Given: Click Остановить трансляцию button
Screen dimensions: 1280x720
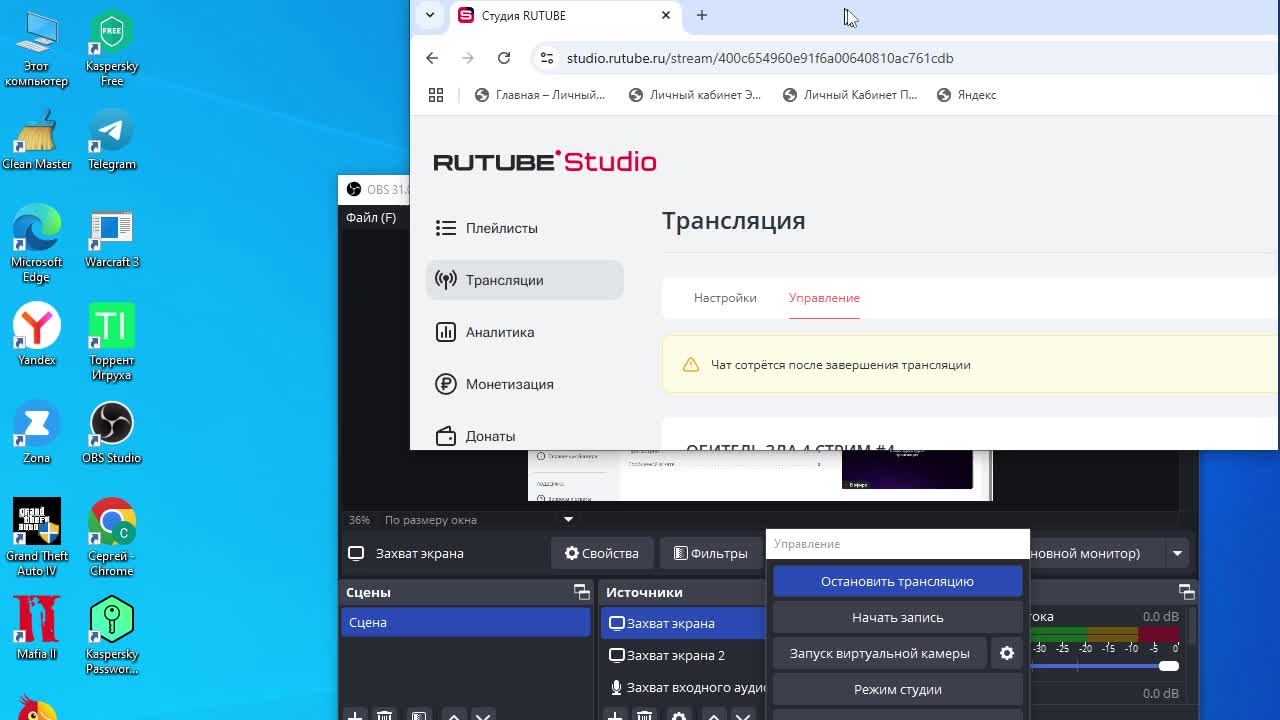Looking at the screenshot, I should [x=897, y=581].
